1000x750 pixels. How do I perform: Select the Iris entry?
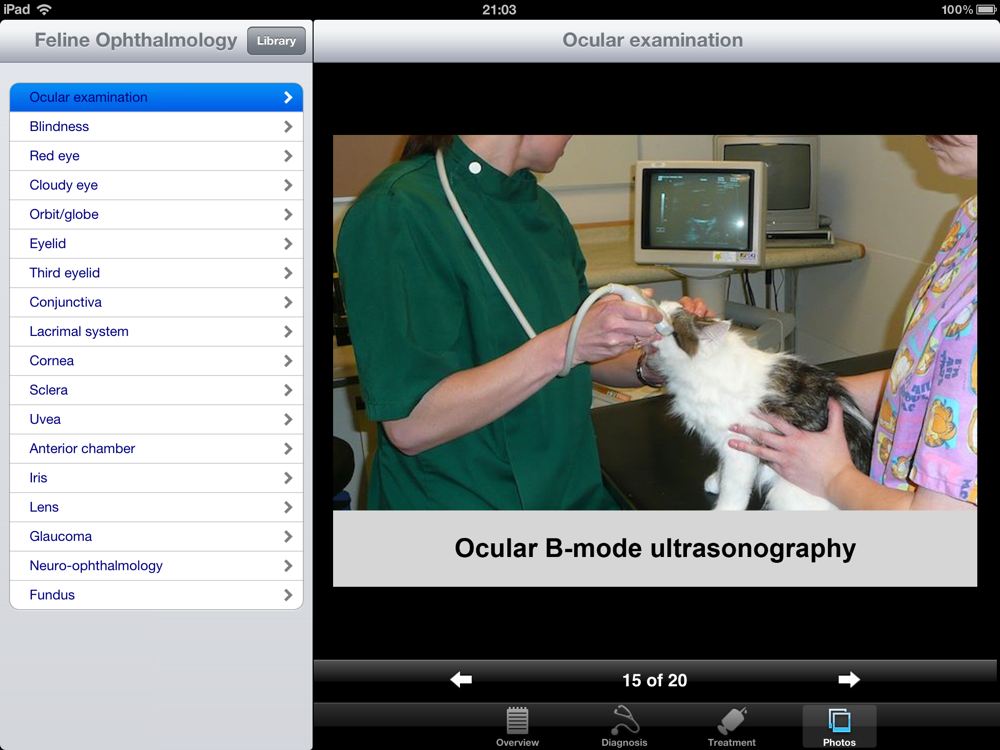[156, 478]
